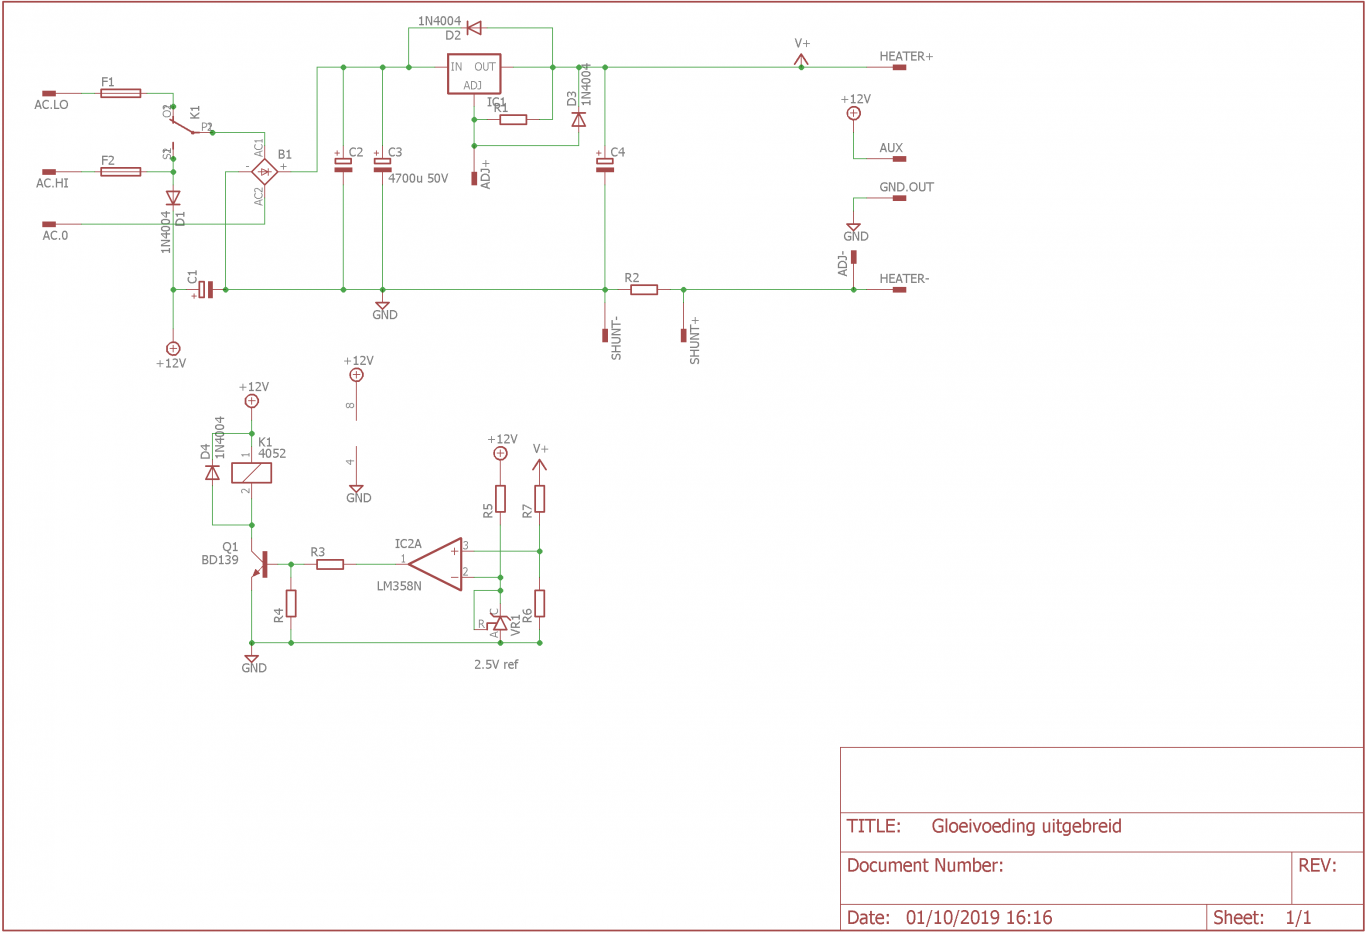
Task: Click fuse F1 on AC.LO line
Action: click(x=120, y=93)
